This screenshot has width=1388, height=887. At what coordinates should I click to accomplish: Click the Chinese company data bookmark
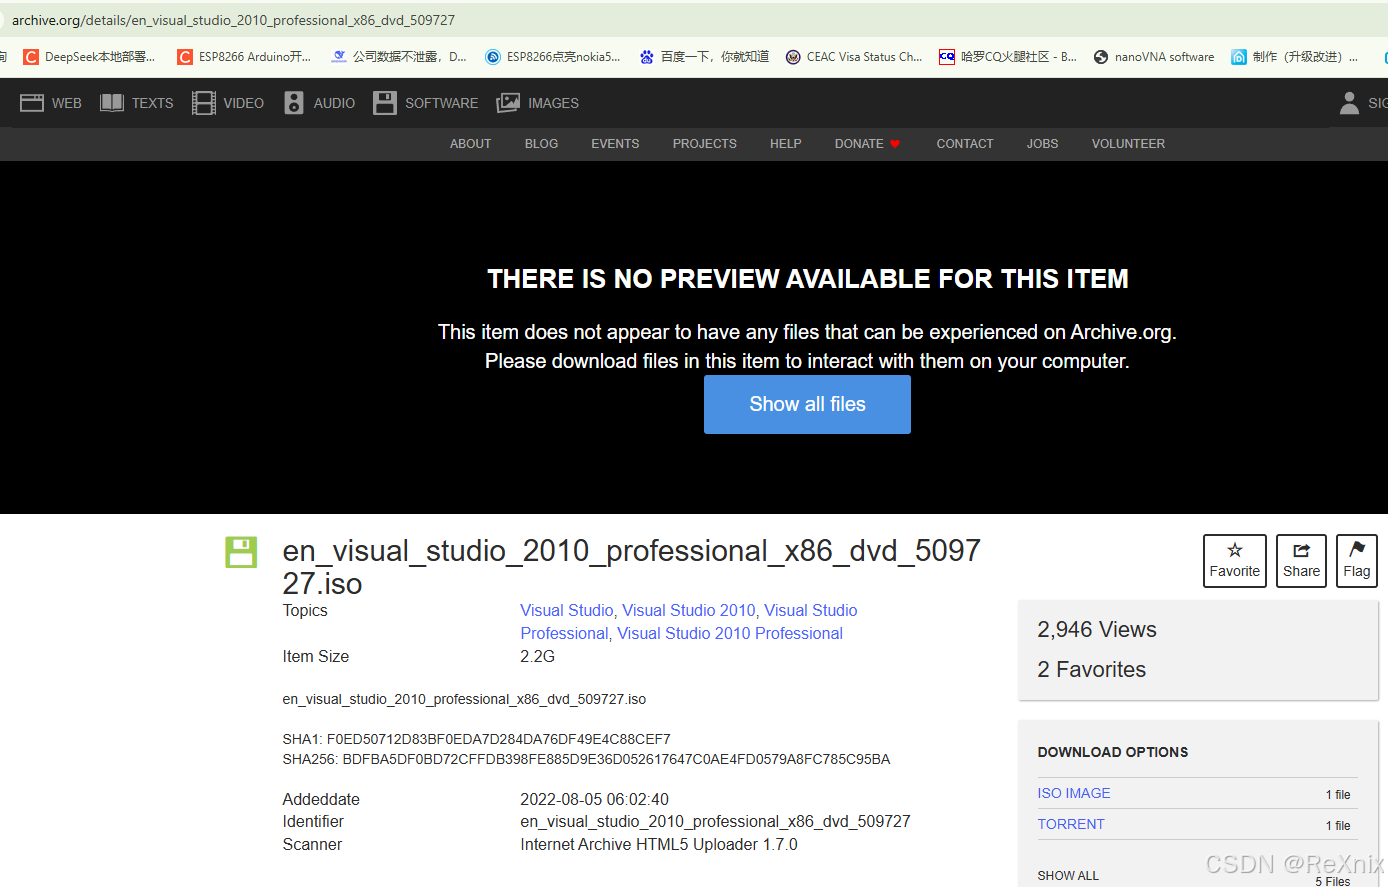(x=400, y=57)
